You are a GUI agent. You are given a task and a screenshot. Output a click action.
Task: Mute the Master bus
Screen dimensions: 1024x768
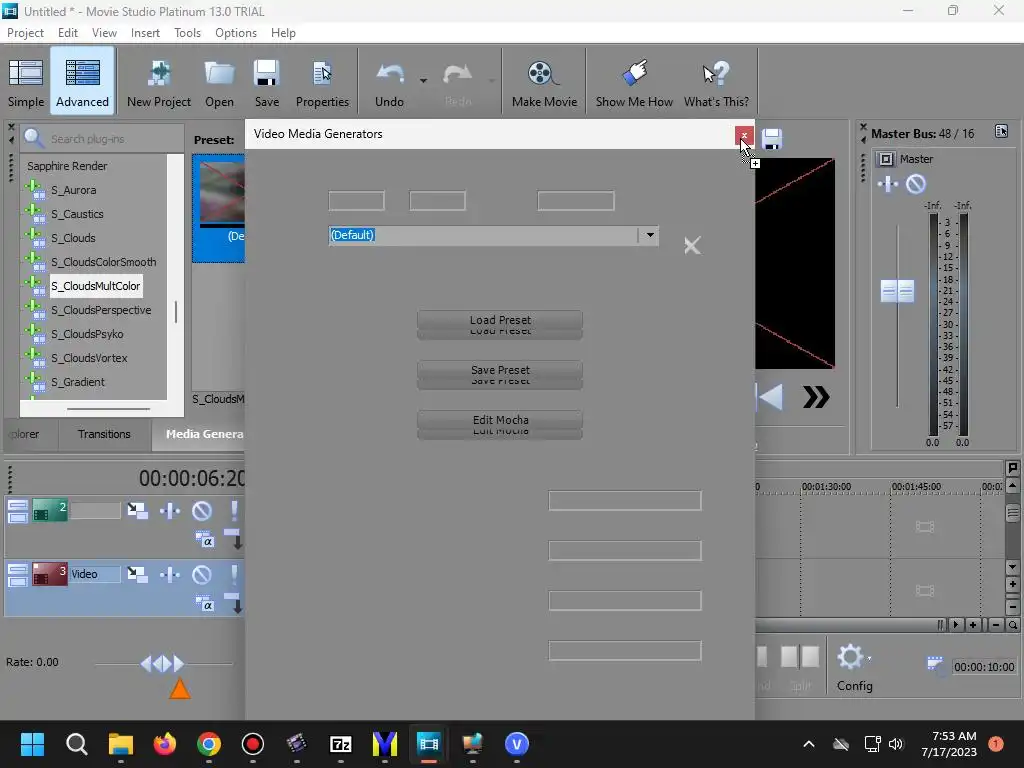916,185
